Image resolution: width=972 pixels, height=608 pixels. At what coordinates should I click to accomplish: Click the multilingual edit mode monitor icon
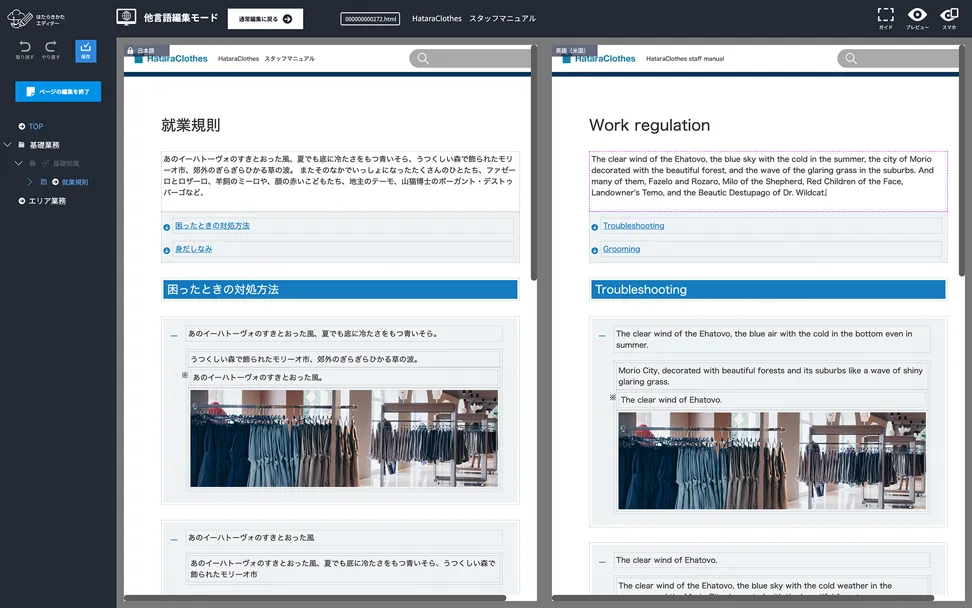pyautogui.click(x=127, y=17)
